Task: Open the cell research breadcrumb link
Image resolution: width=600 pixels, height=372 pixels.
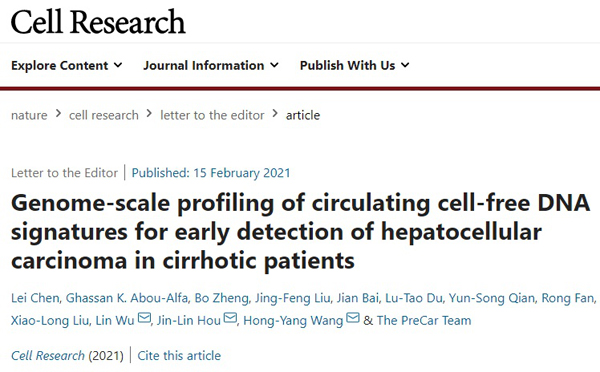Action: click(104, 115)
